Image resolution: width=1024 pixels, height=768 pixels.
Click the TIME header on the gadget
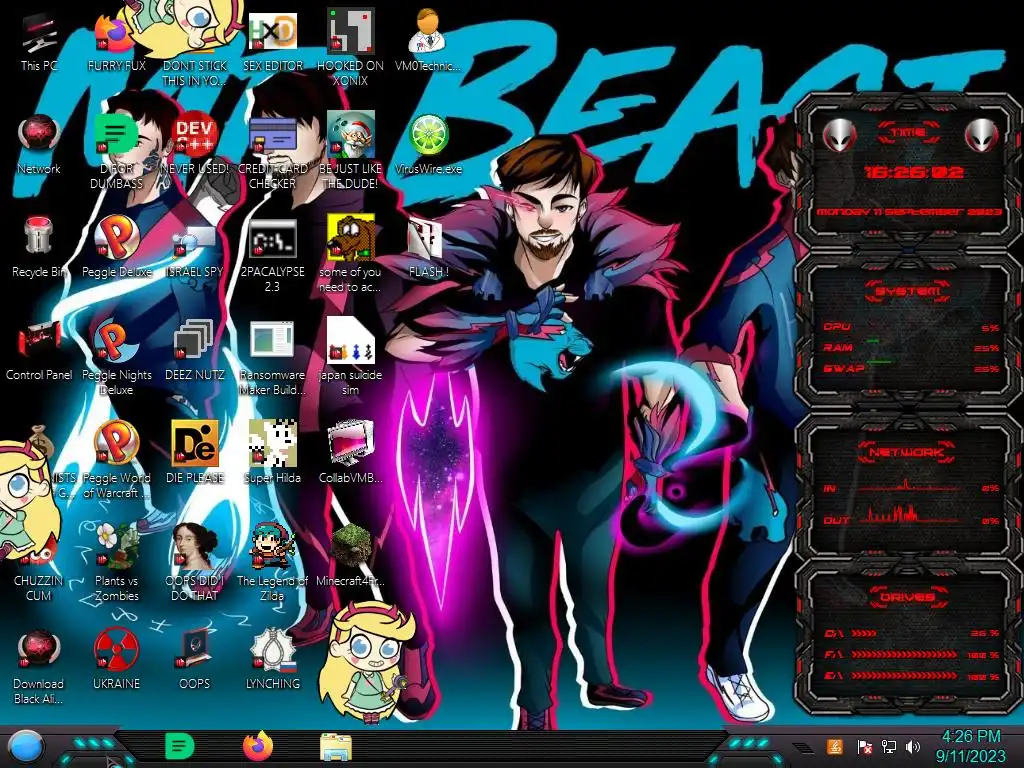click(908, 133)
